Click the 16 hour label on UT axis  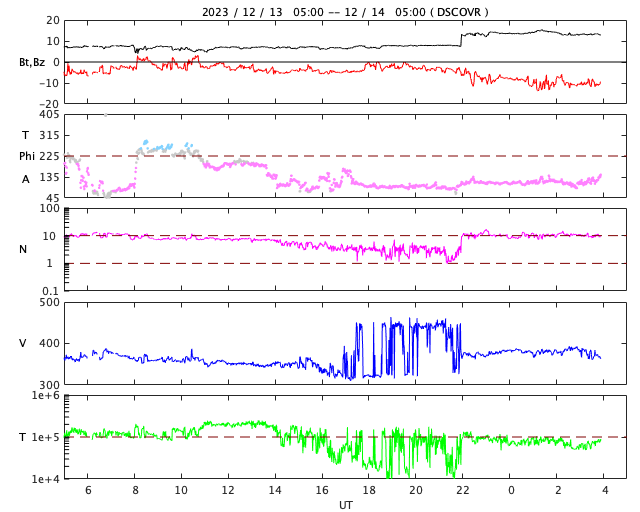(322, 490)
